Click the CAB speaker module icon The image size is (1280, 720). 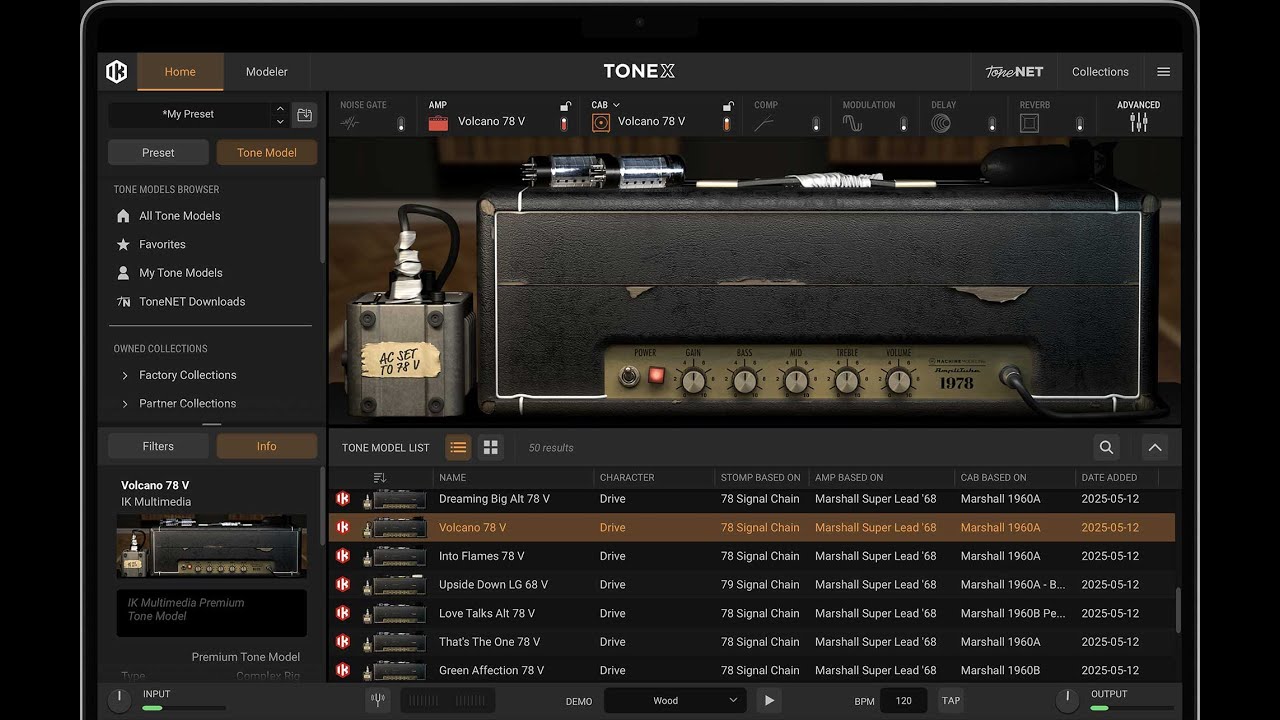click(601, 123)
